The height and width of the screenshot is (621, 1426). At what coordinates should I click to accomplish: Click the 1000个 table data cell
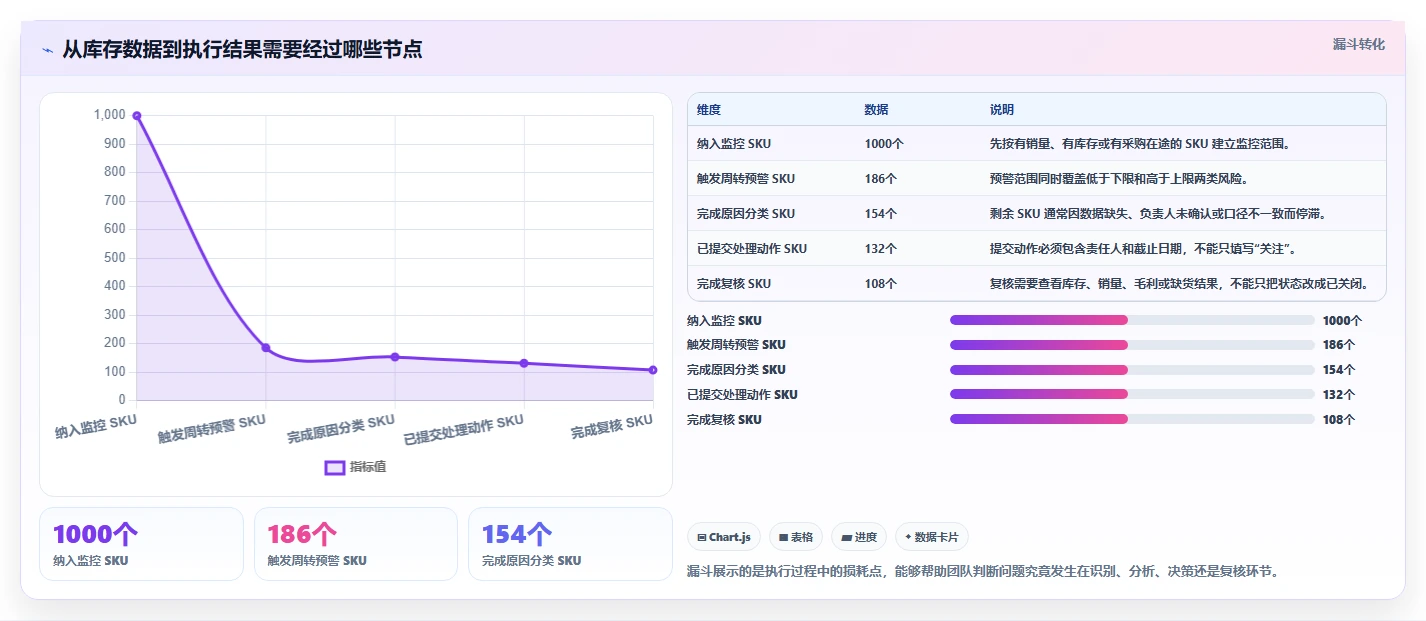(x=884, y=144)
